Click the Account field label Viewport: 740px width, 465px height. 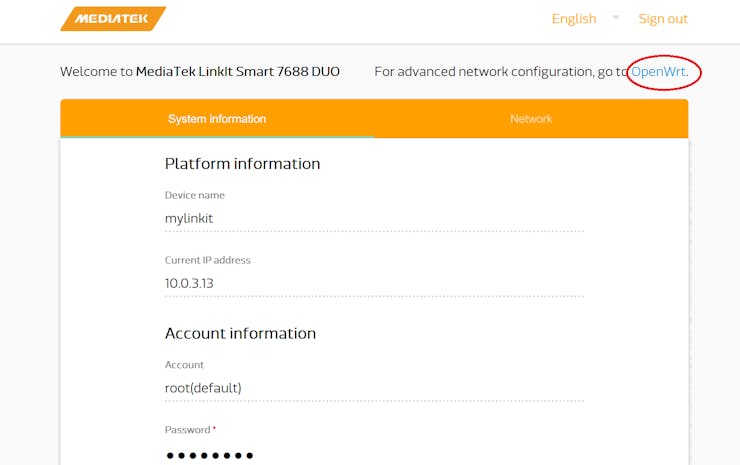coord(184,364)
